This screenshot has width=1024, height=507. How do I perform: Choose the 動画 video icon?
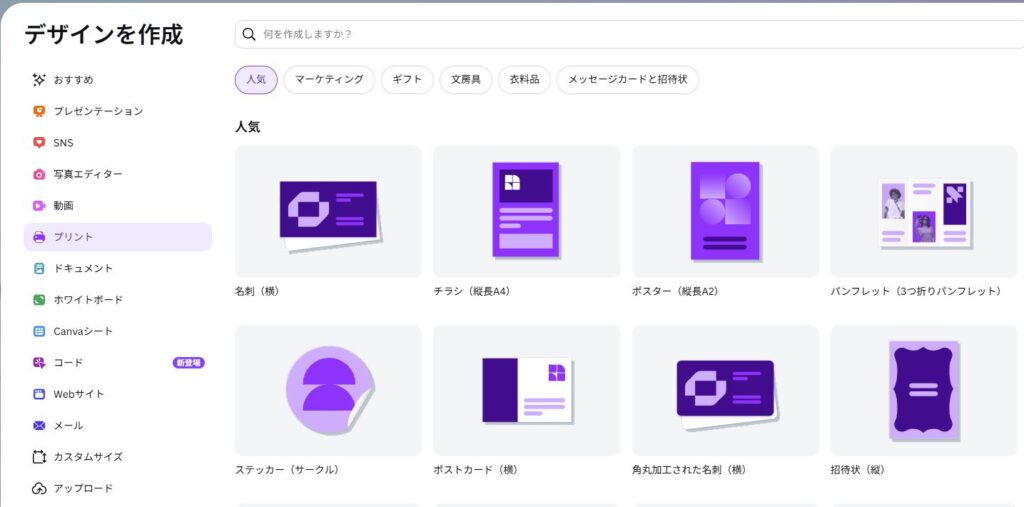click(x=39, y=205)
